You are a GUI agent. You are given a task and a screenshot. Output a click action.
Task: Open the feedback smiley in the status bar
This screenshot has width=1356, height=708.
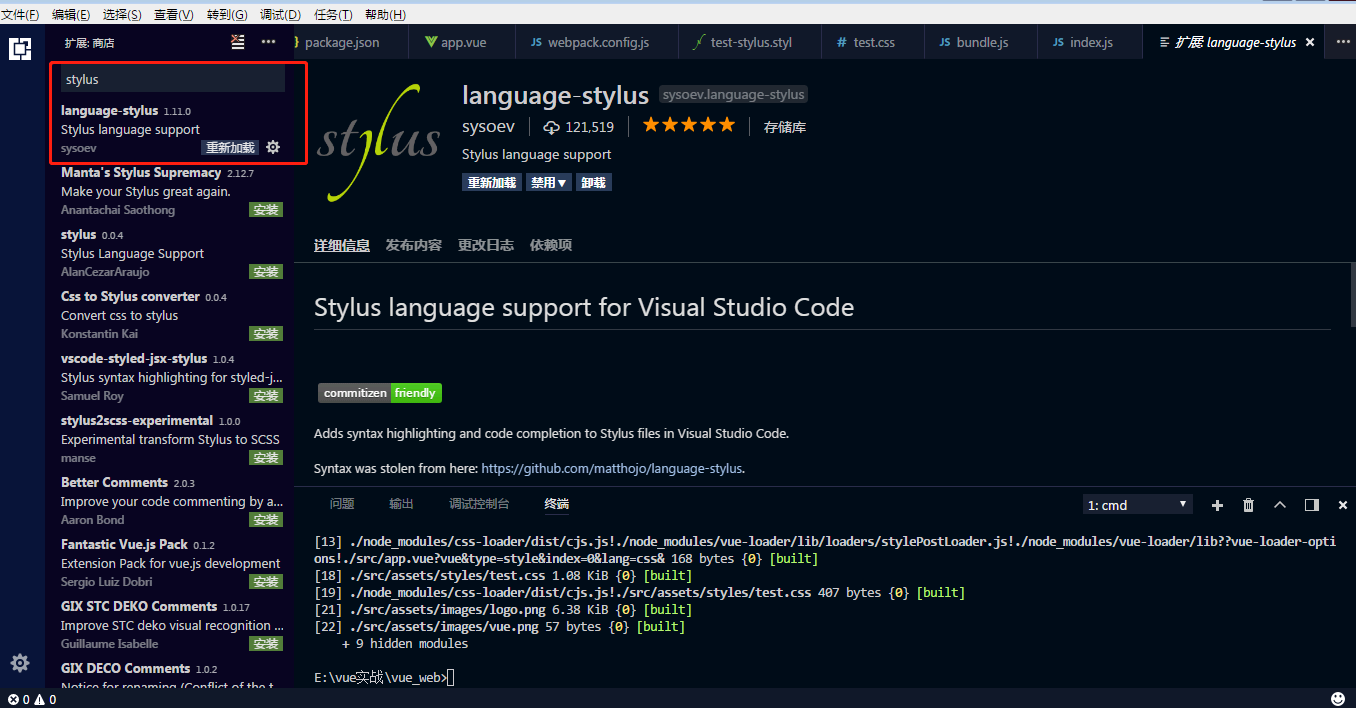(1337, 699)
